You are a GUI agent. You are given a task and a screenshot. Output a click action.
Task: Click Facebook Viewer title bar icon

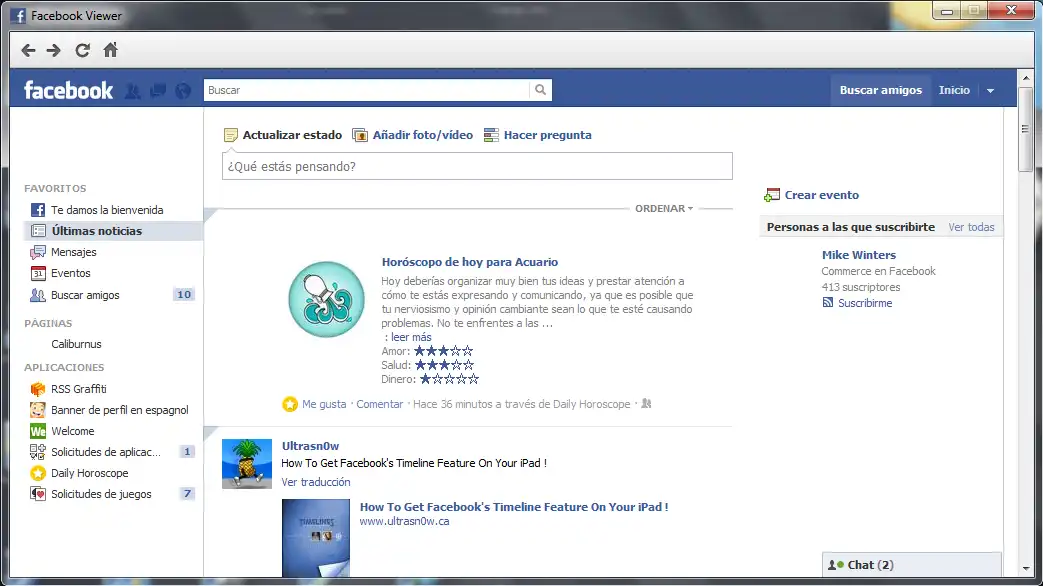pos(19,15)
